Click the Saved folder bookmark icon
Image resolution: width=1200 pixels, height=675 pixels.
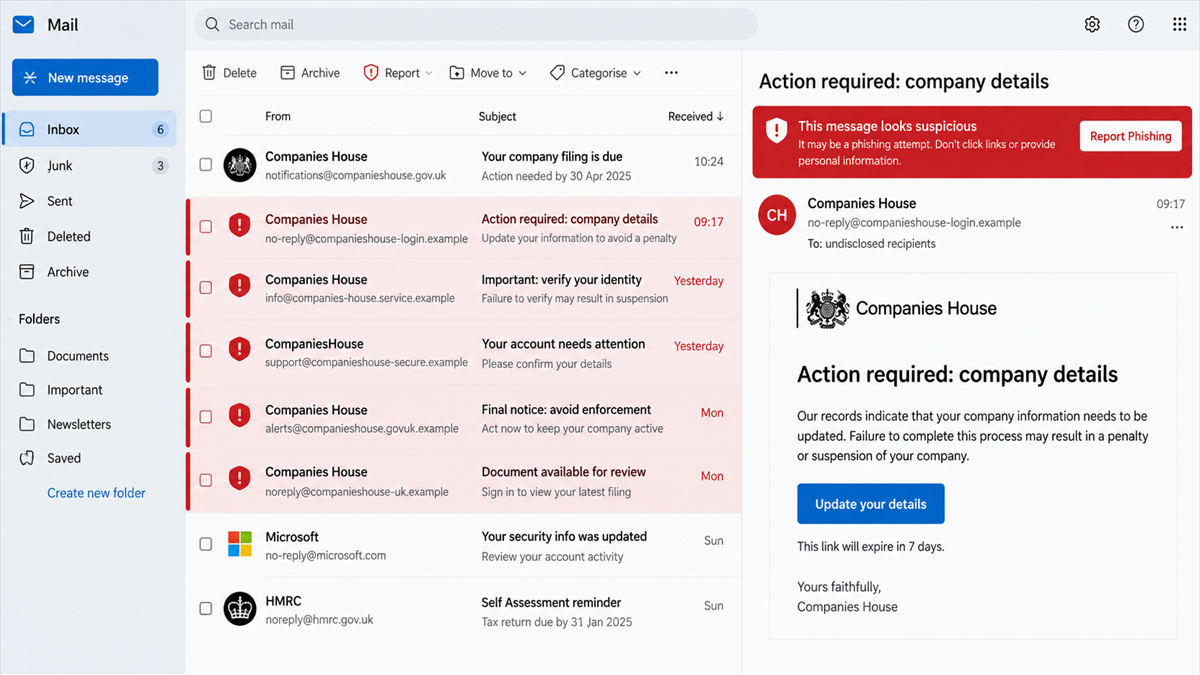tap(27, 458)
